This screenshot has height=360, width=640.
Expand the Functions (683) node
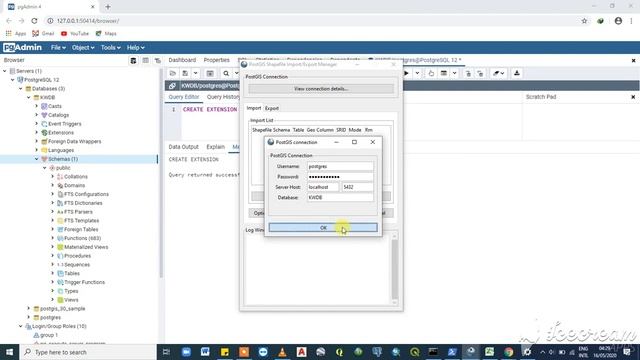53,238
